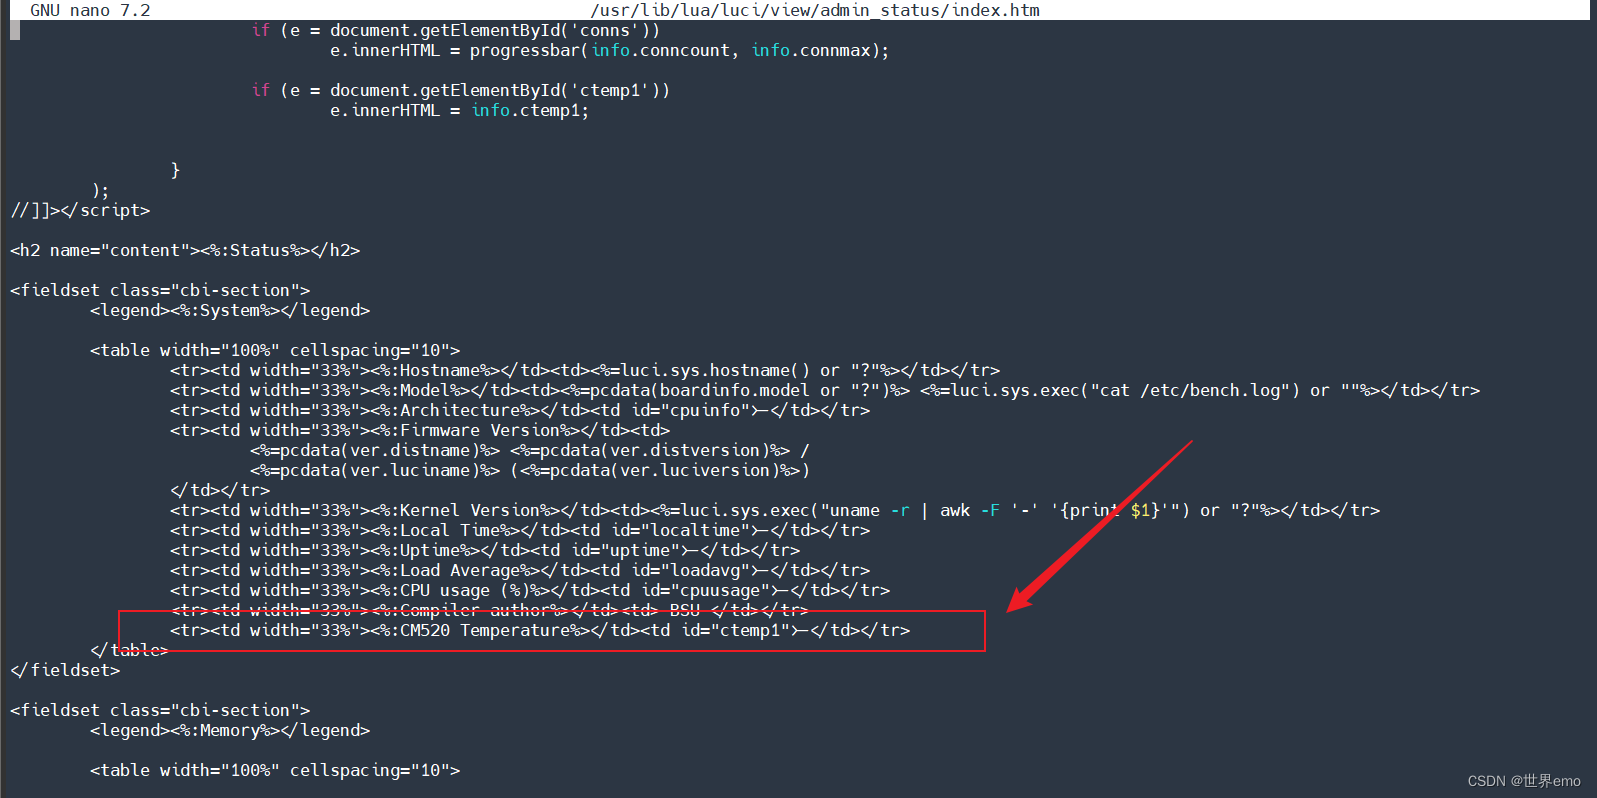Click the '//]]></script>' closing line

point(80,210)
